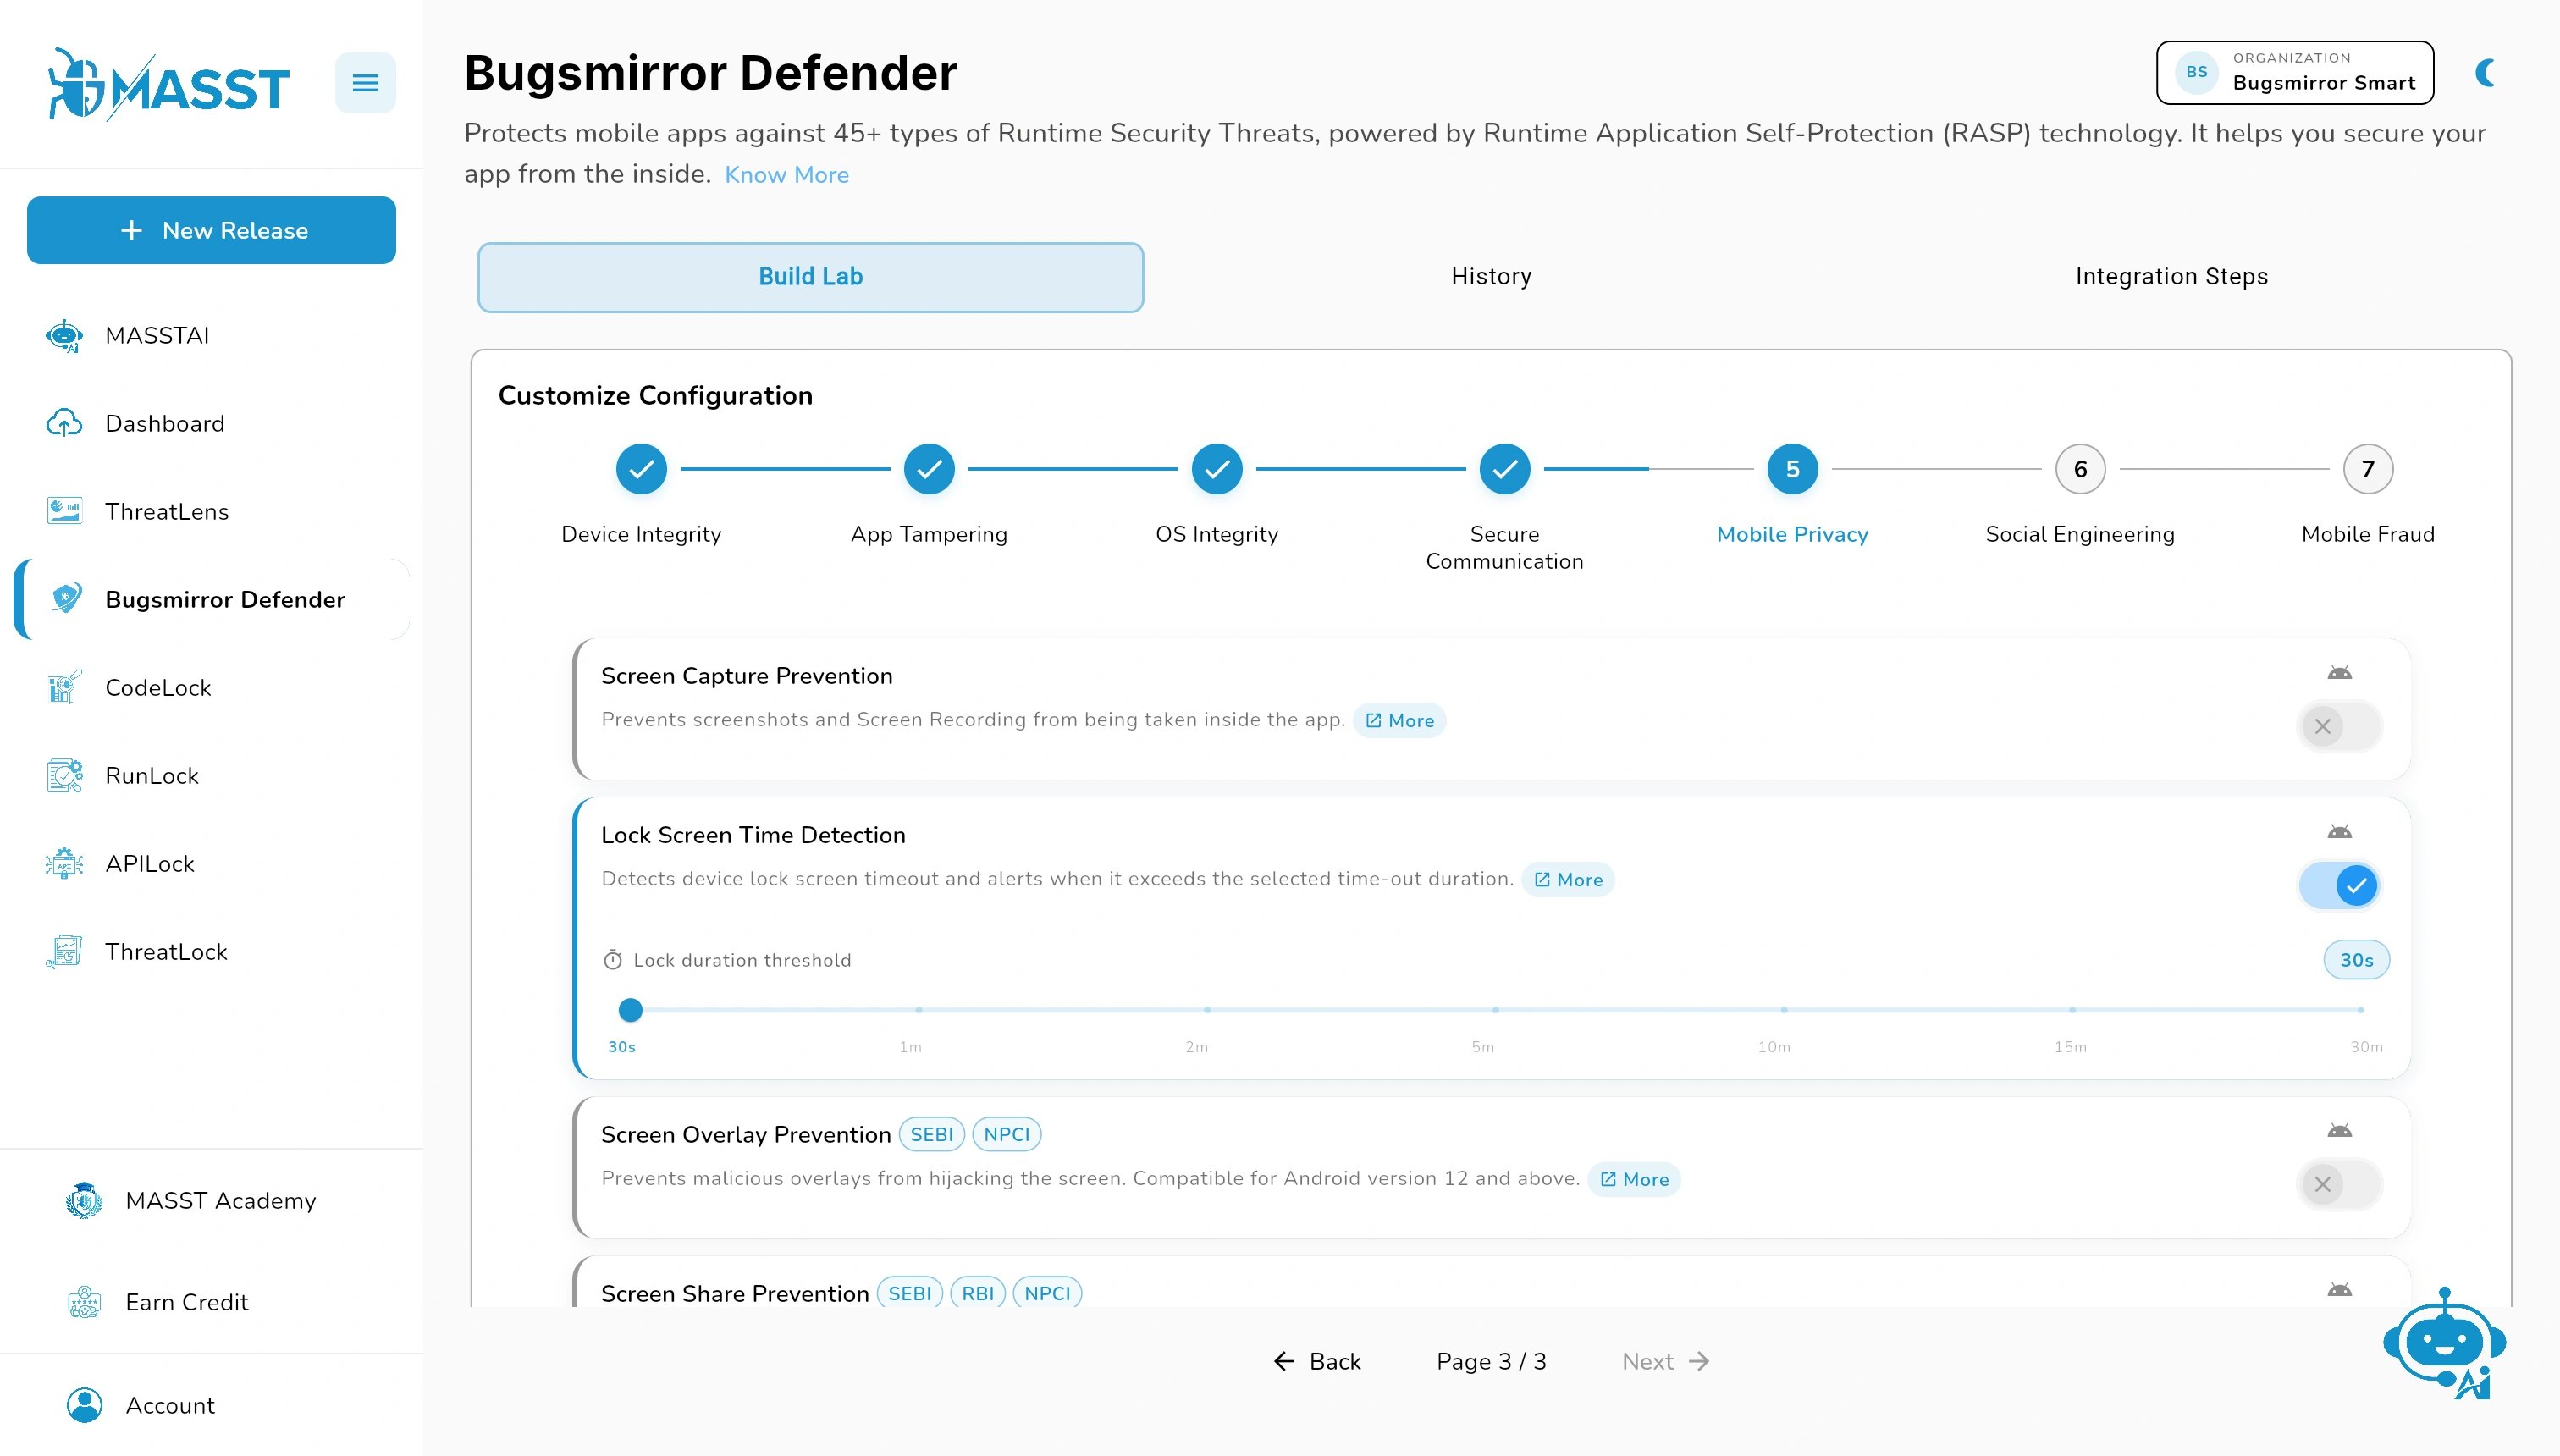Image resolution: width=2560 pixels, height=1456 pixels.
Task: Jump to OS Integrity step
Action: (x=1217, y=469)
